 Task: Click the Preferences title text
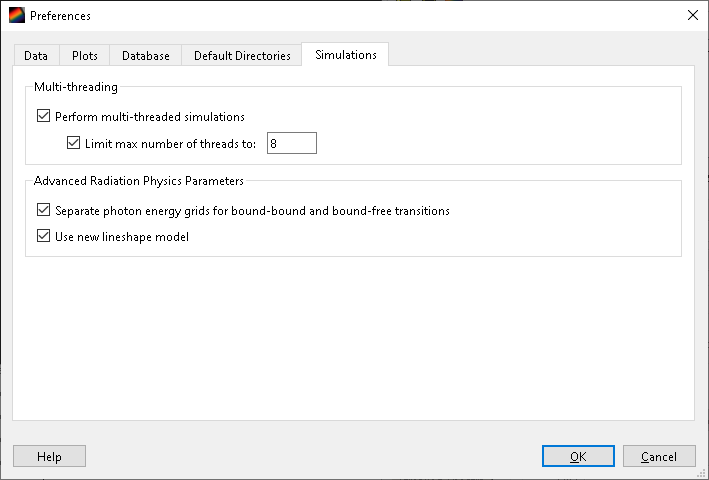pos(60,16)
